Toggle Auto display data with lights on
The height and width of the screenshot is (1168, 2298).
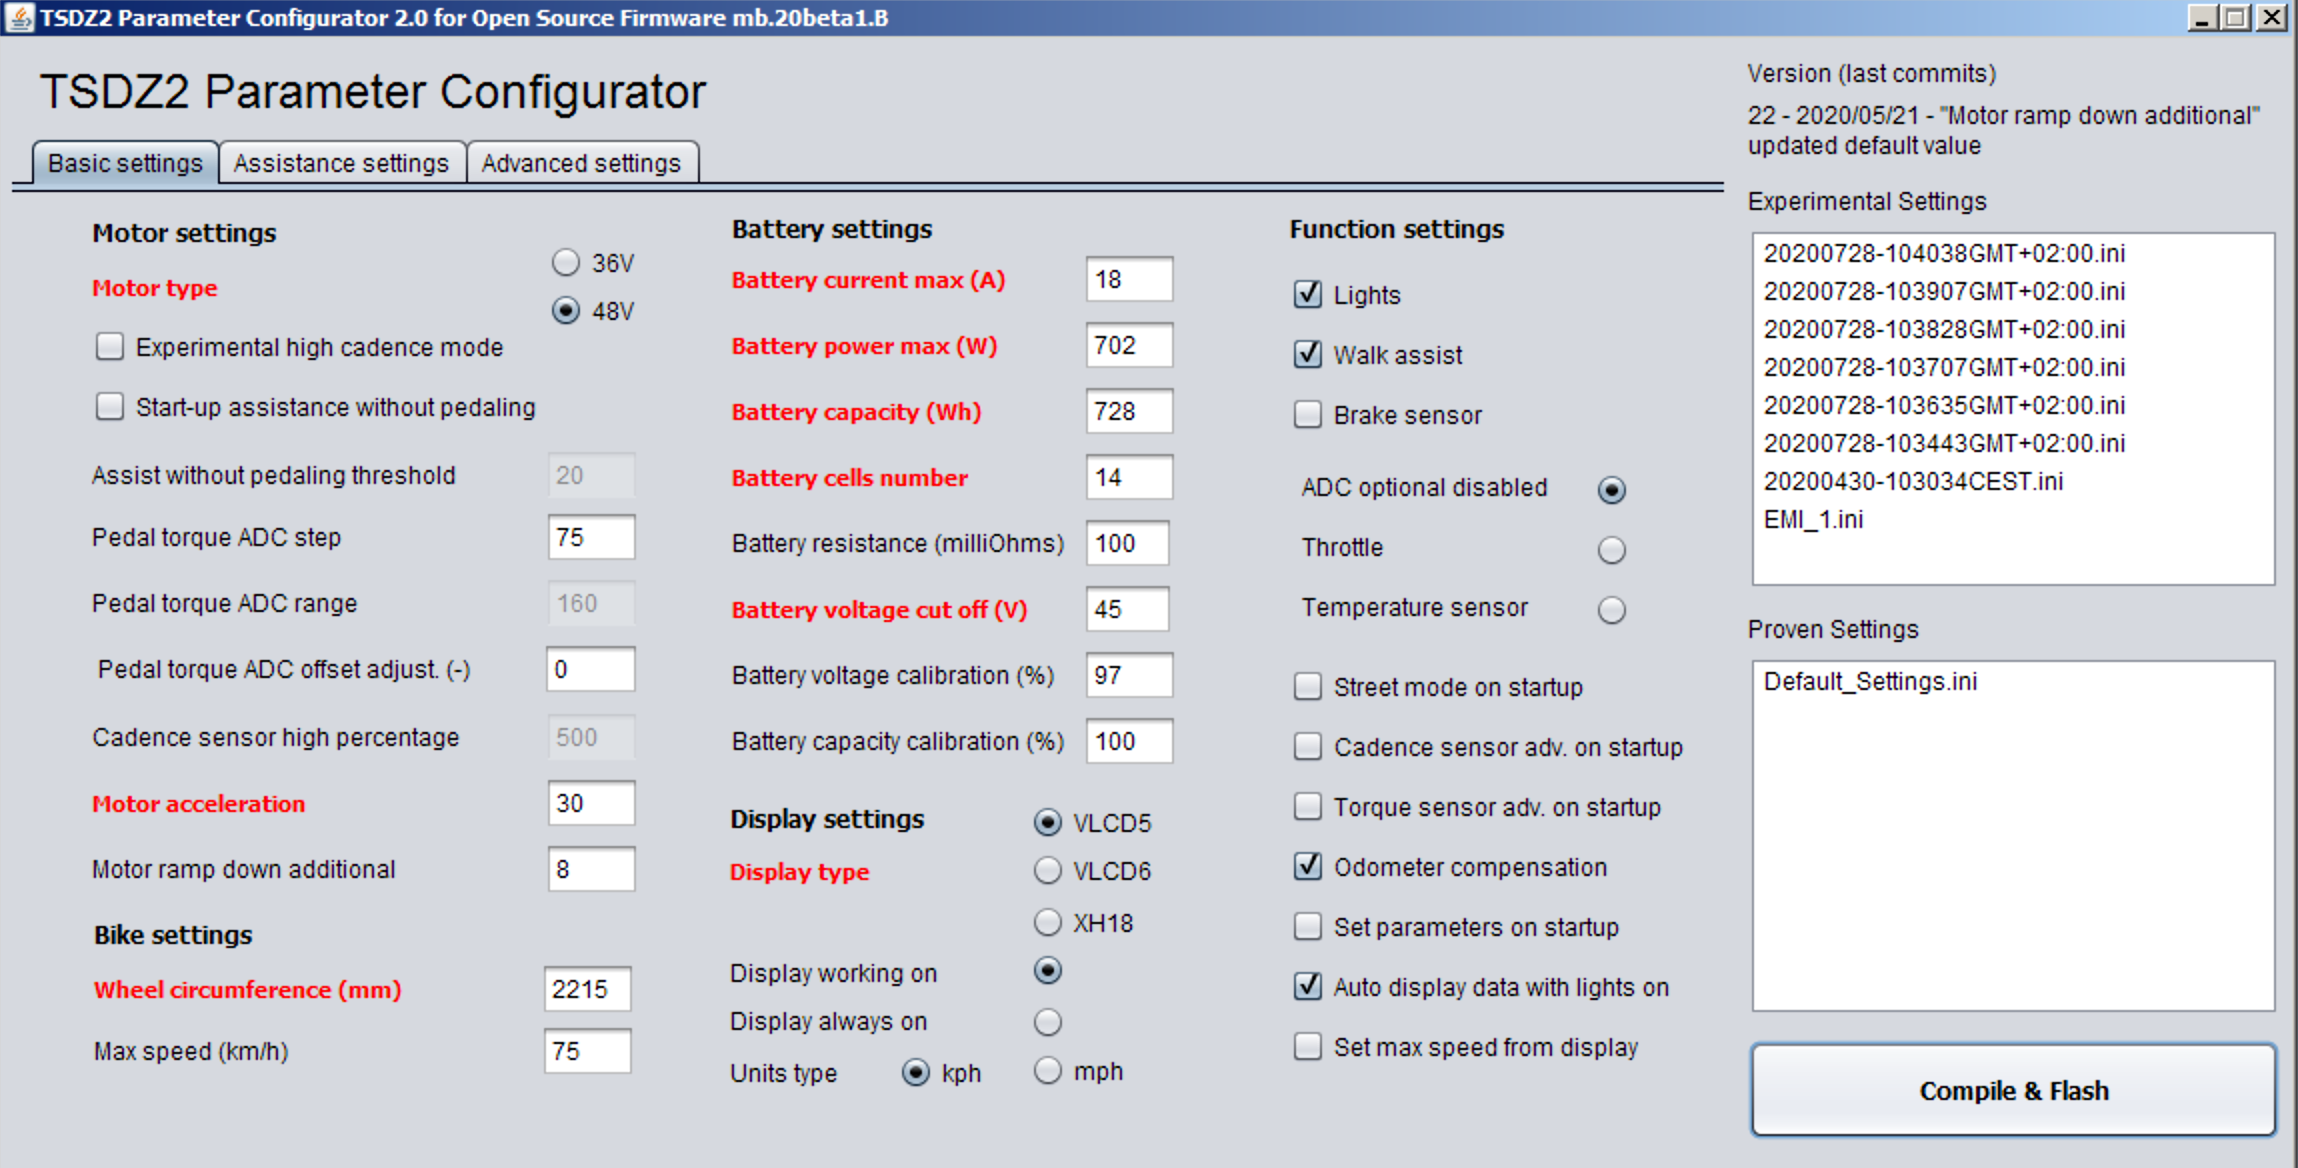point(1482,987)
